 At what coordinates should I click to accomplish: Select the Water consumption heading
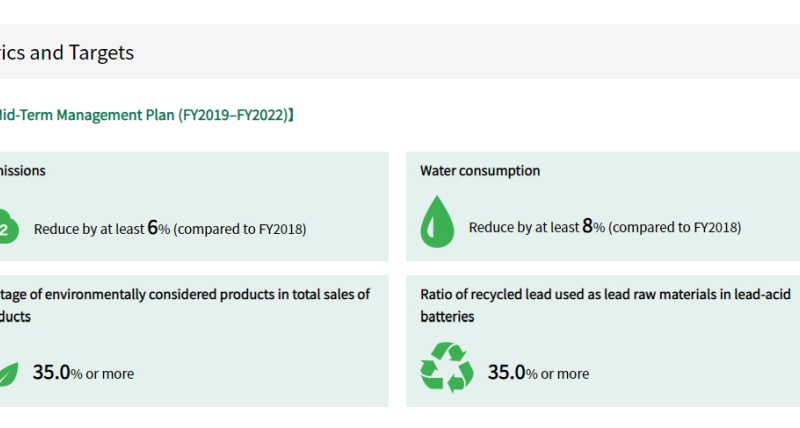(480, 171)
